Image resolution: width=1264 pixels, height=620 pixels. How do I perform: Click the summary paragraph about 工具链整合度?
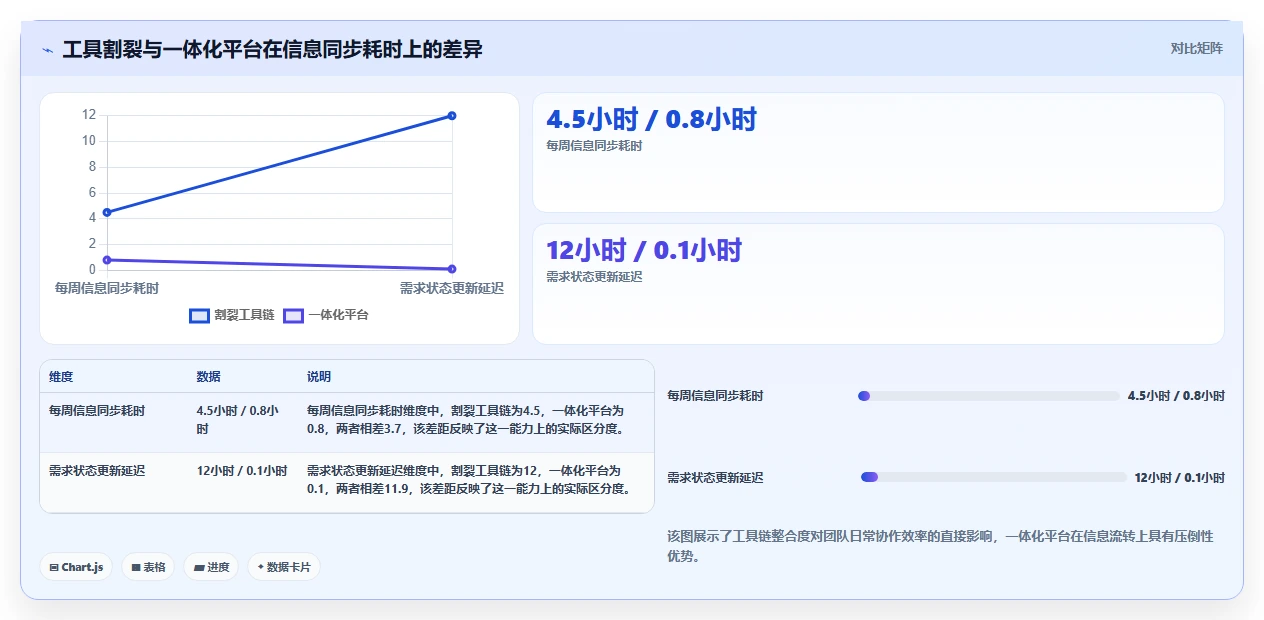coord(940,546)
